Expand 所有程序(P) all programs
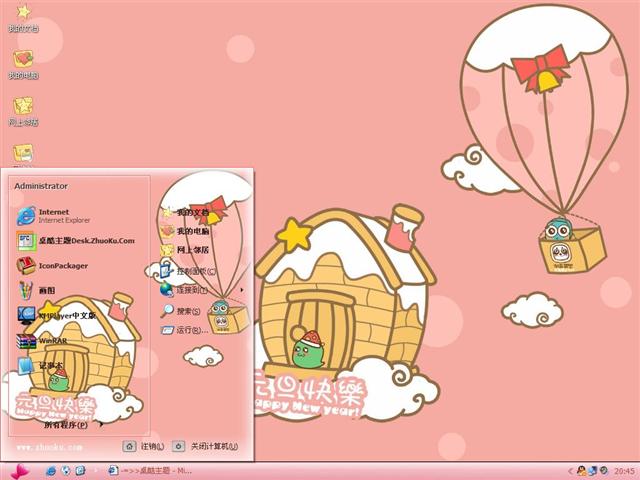This screenshot has height=480, width=640. [x=73, y=425]
